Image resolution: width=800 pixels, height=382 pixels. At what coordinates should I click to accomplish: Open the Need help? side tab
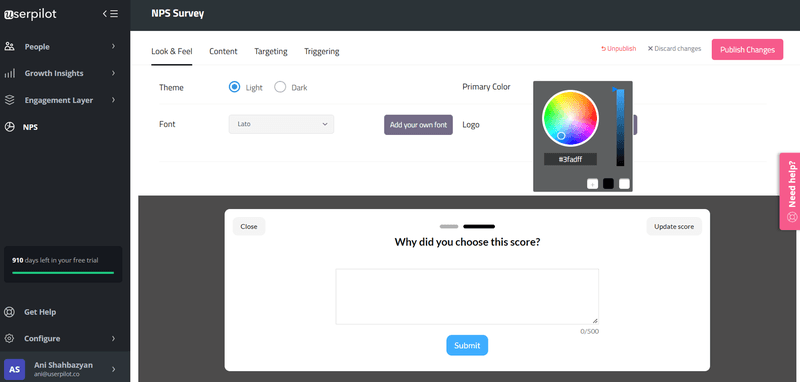coord(791,191)
